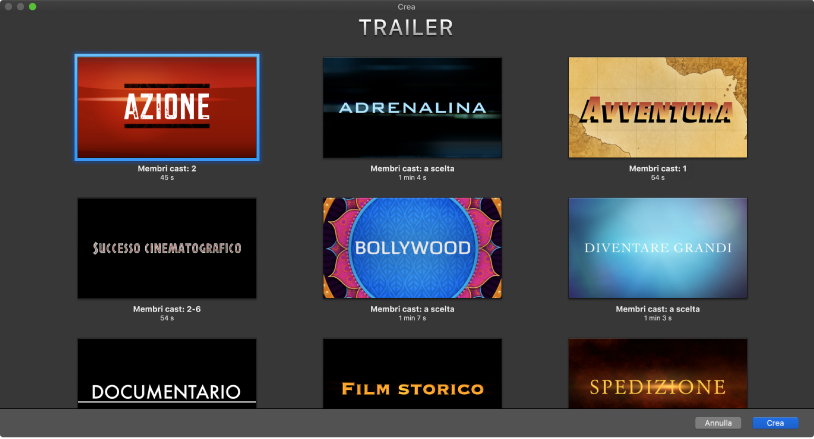Viewport: 814px width, 439px height.
Task: Select the Azione trailer template
Action: [167, 107]
